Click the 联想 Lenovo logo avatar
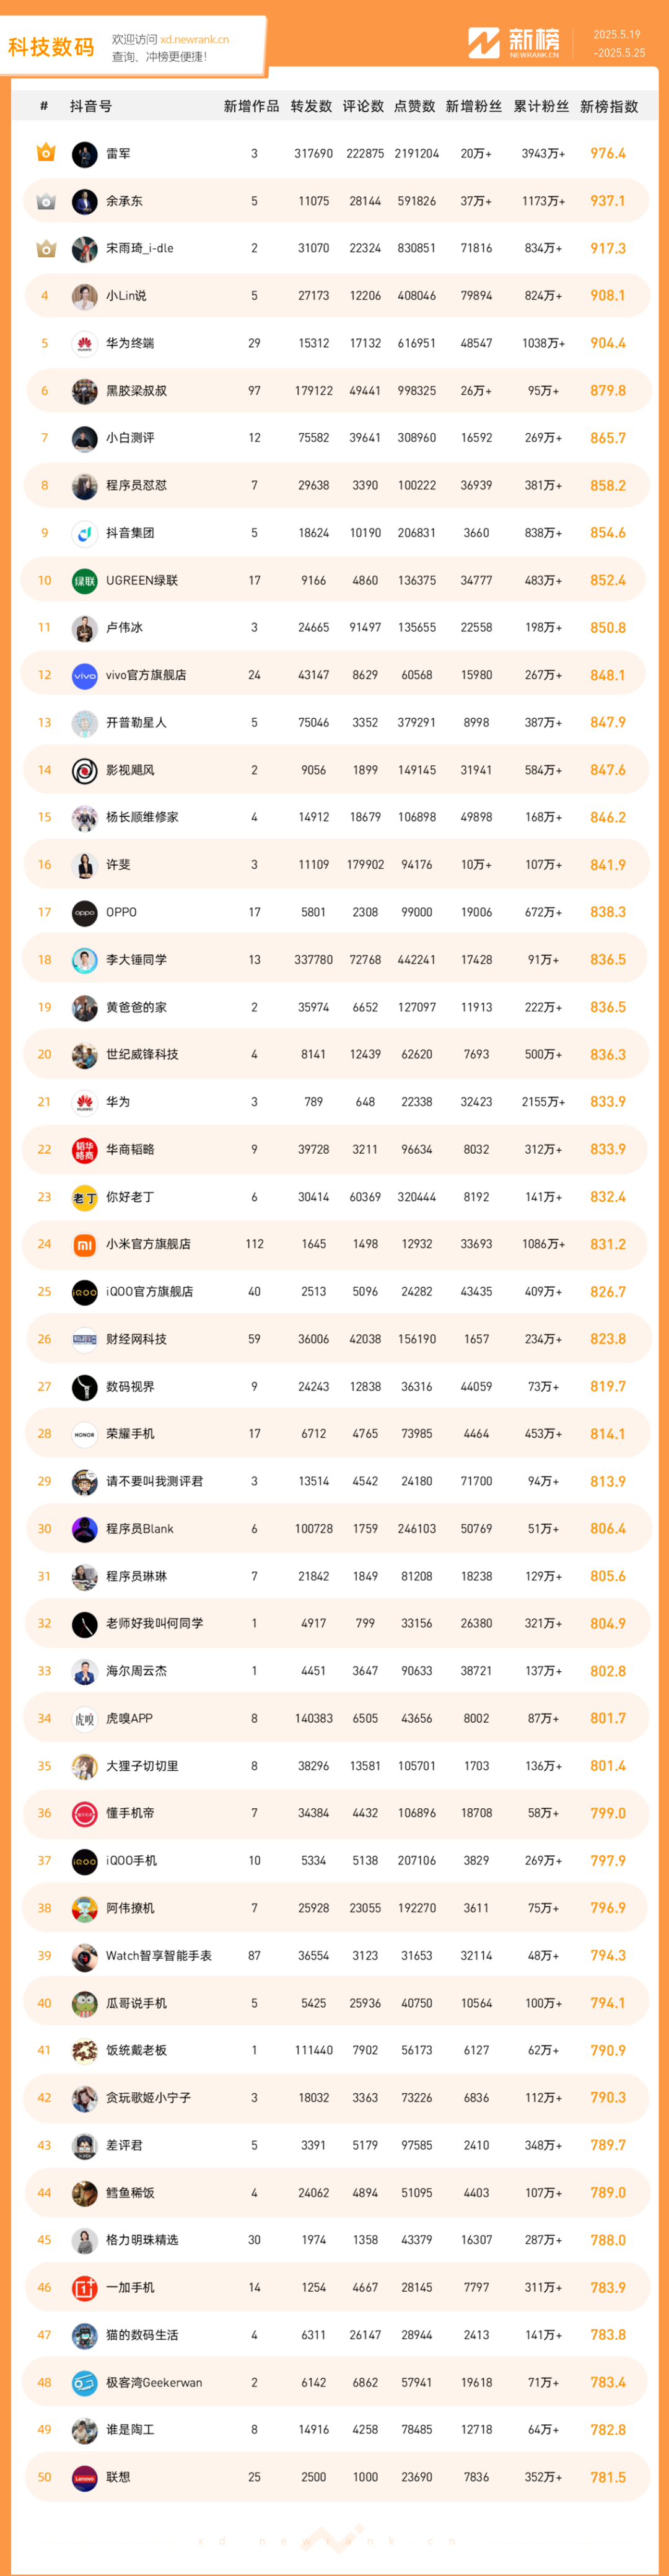Viewport: 669px width, 2576px height. [85, 2477]
